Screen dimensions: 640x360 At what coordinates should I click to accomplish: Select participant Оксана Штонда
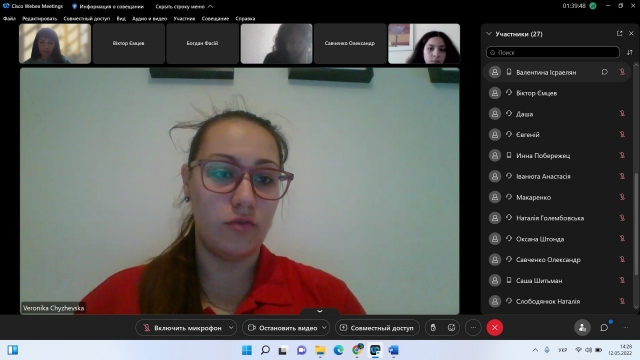(557, 239)
